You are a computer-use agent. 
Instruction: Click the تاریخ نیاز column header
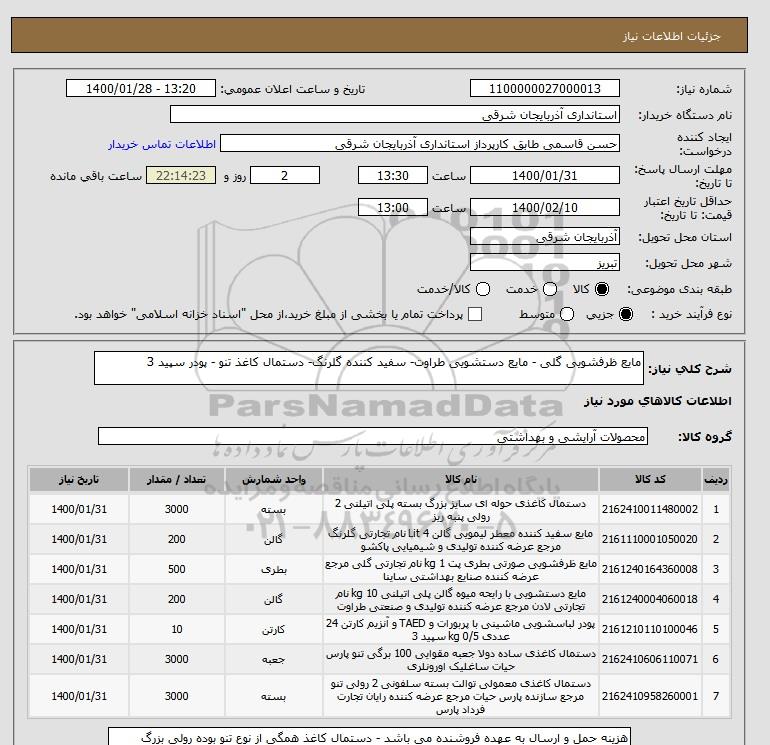79,480
